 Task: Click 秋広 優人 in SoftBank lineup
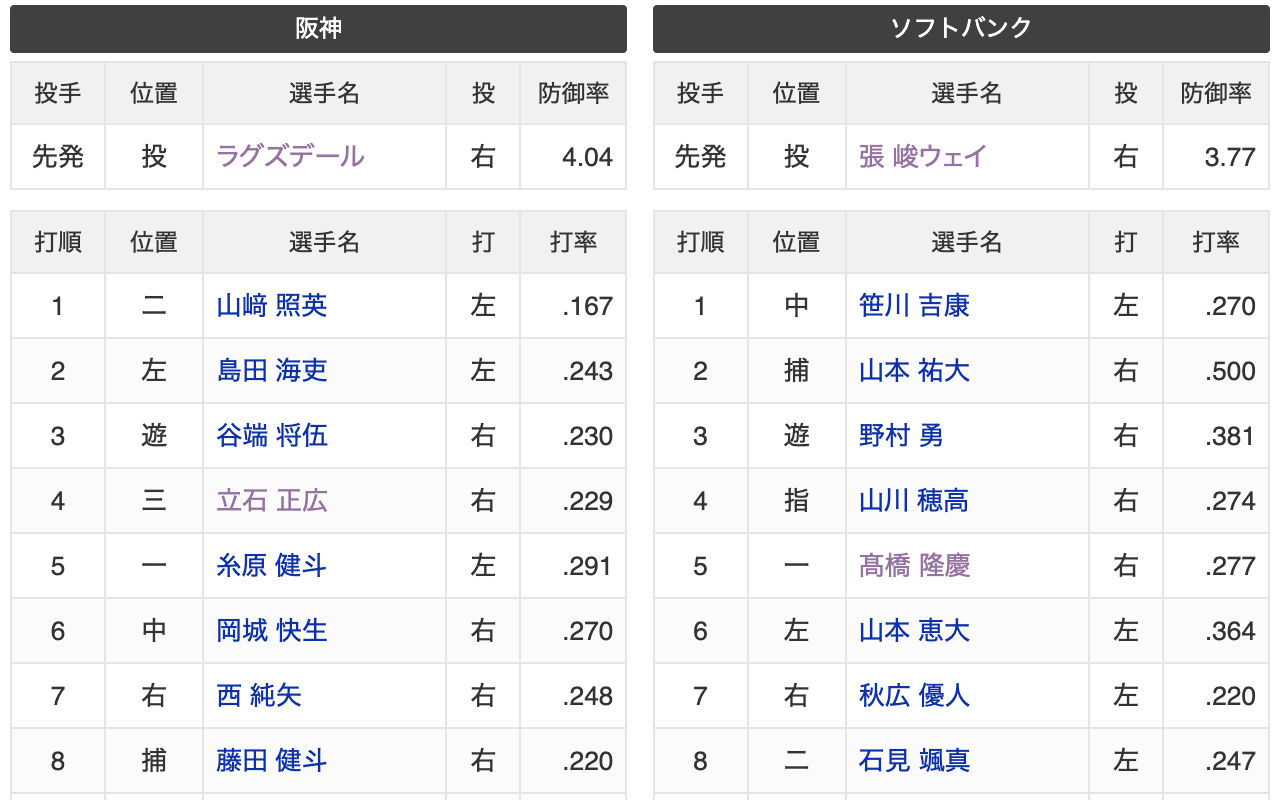click(914, 696)
